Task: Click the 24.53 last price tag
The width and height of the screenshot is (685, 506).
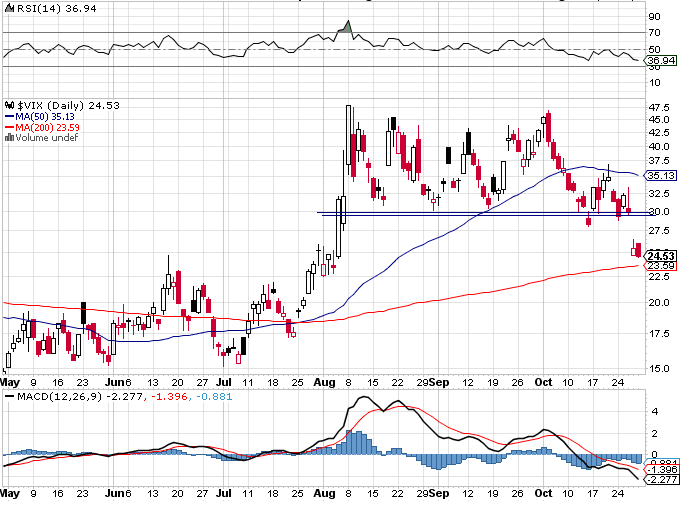Action: (661, 256)
